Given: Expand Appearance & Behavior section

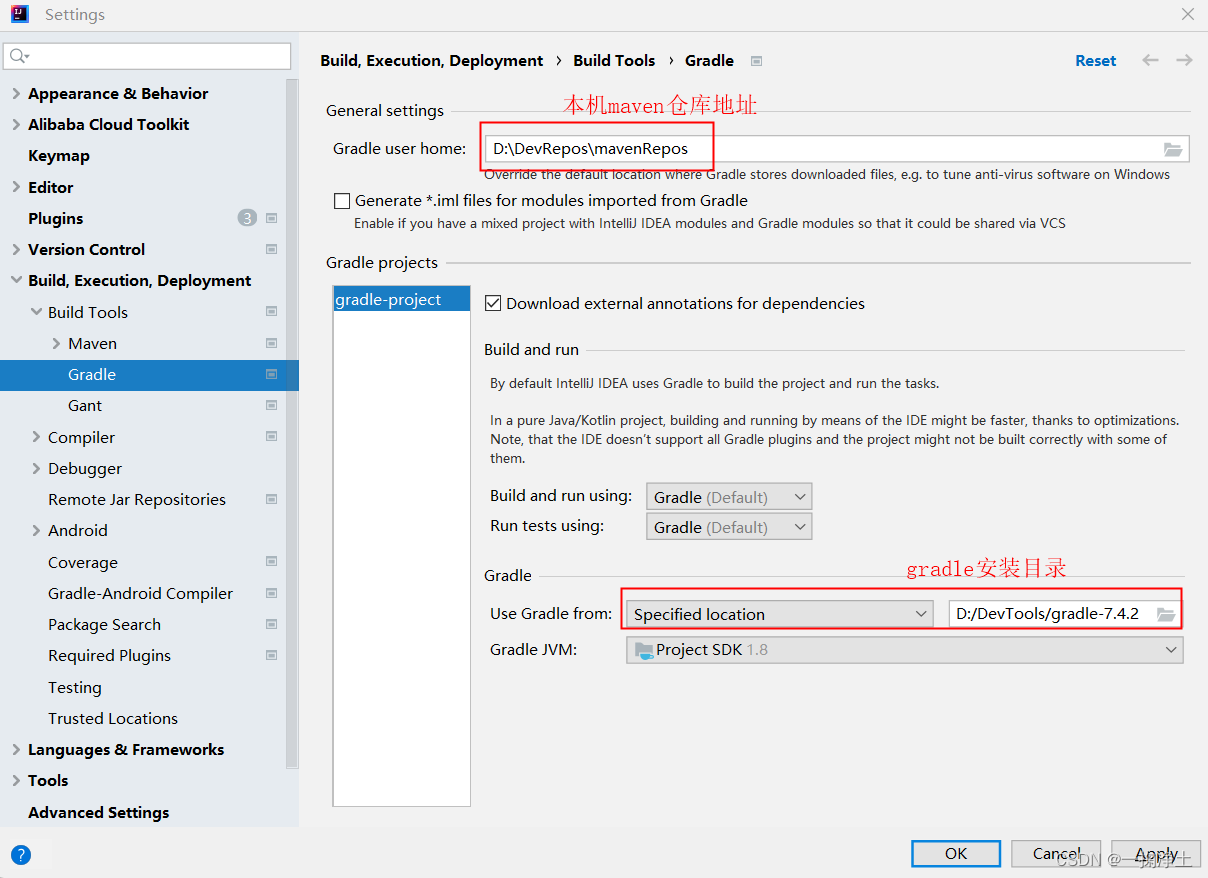Looking at the screenshot, I should (x=16, y=93).
